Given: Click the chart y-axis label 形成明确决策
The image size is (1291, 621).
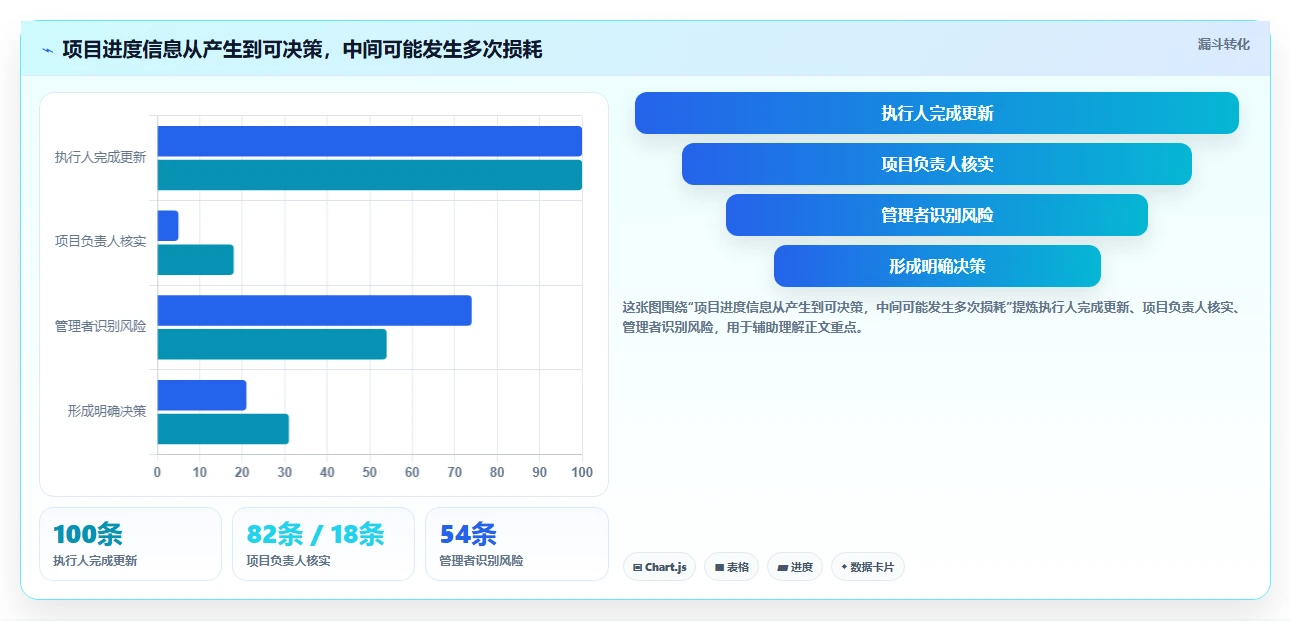Looking at the screenshot, I should [107, 411].
